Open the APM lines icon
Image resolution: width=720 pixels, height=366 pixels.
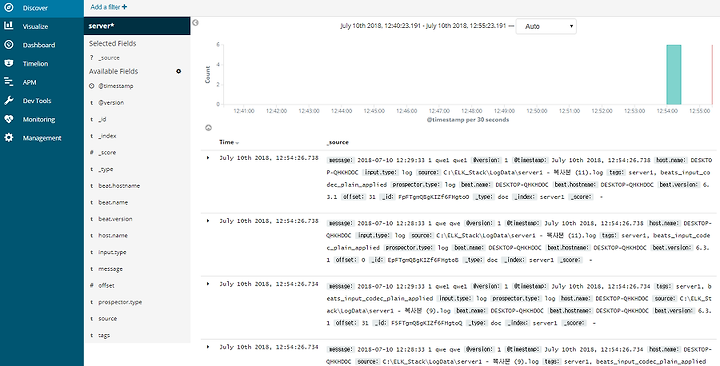tap(9, 82)
